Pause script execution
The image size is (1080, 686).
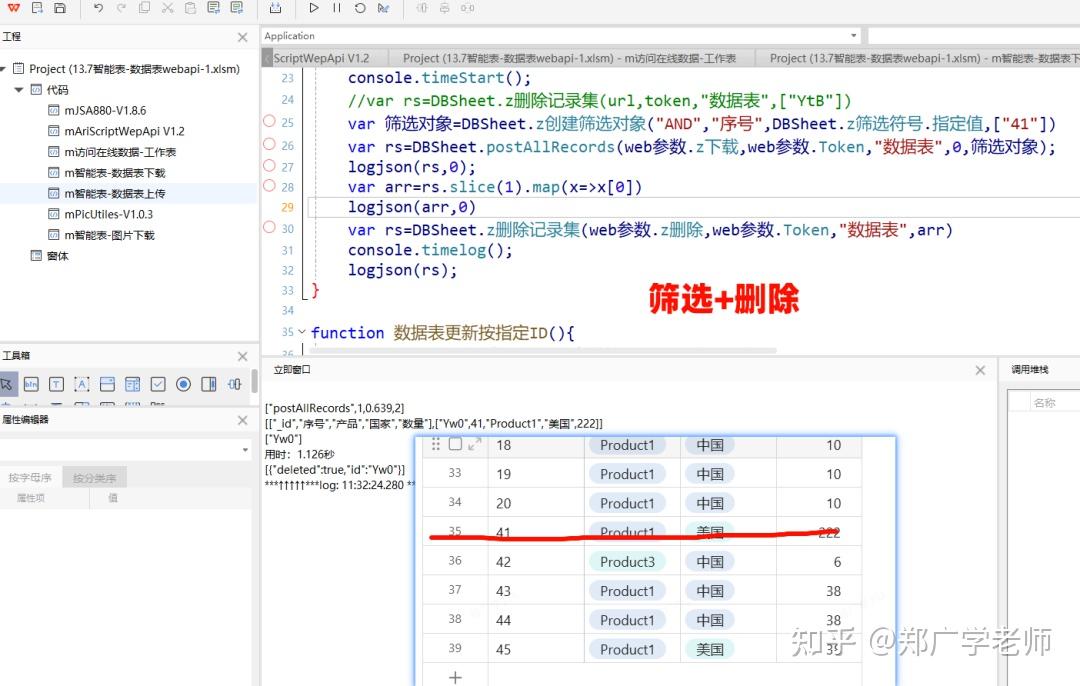337,8
